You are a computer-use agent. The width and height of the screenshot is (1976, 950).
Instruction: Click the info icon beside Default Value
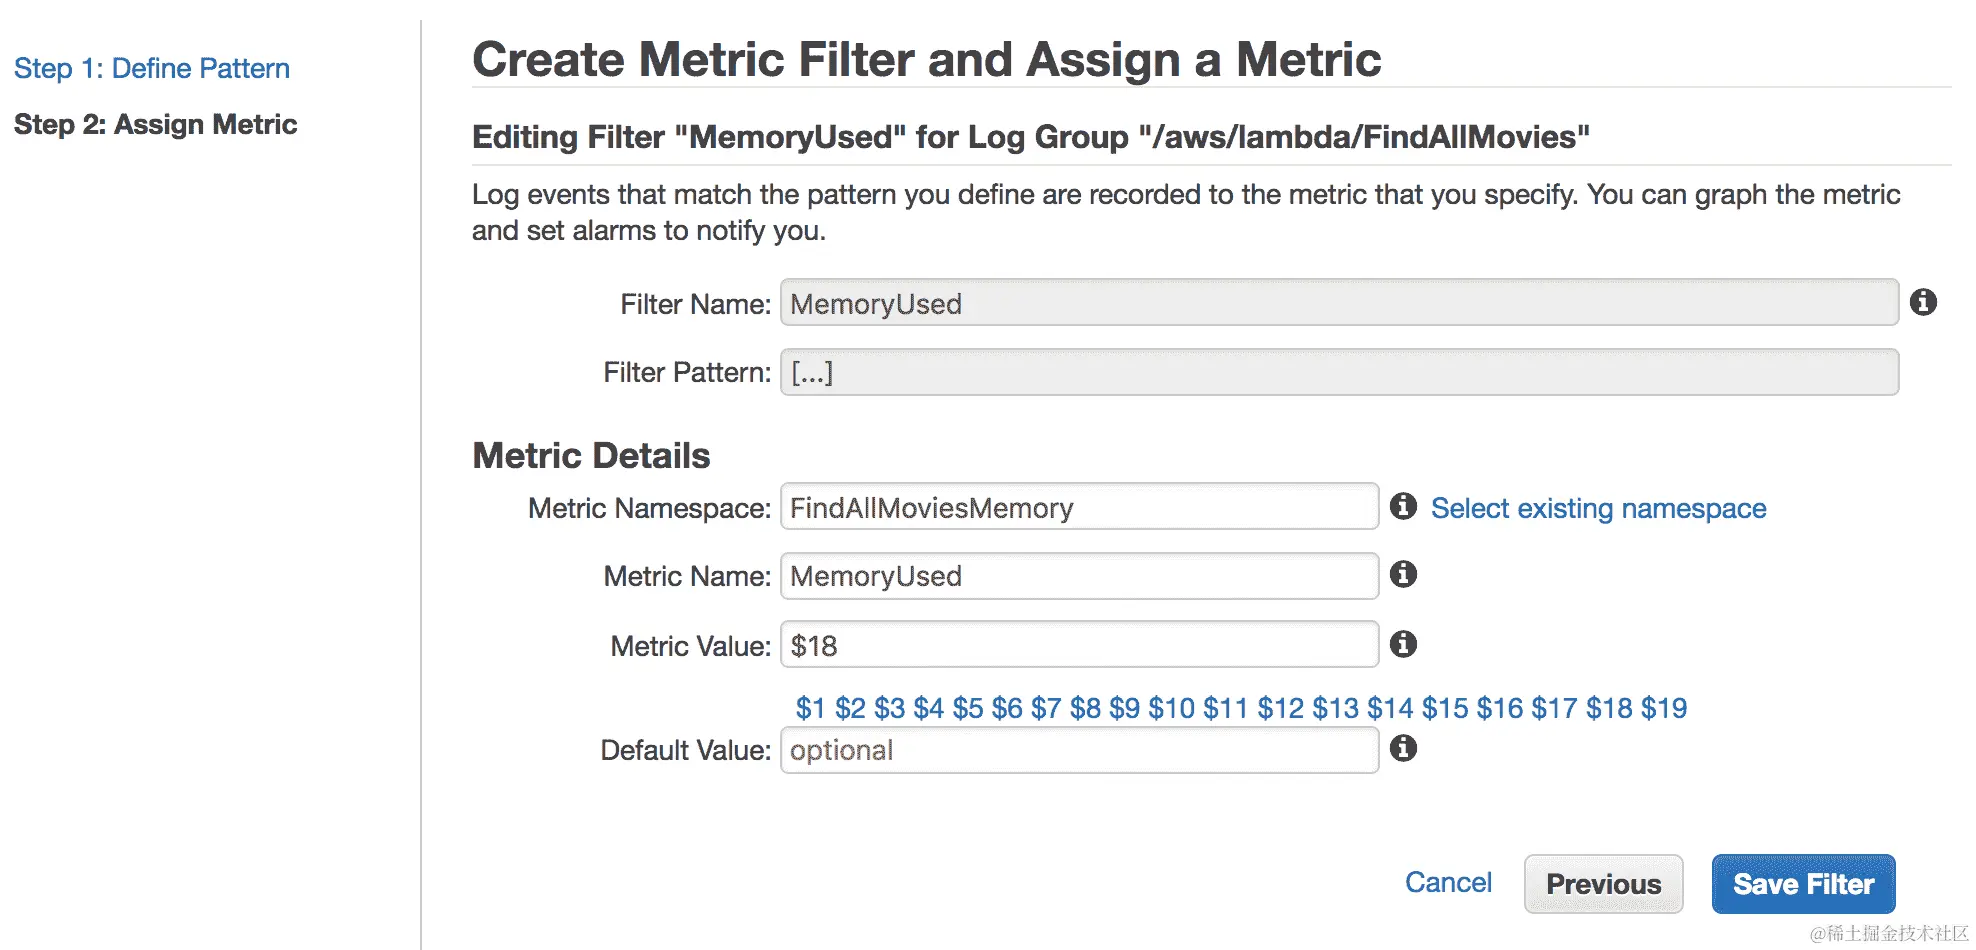pyautogui.click(x=1403, y=748)
